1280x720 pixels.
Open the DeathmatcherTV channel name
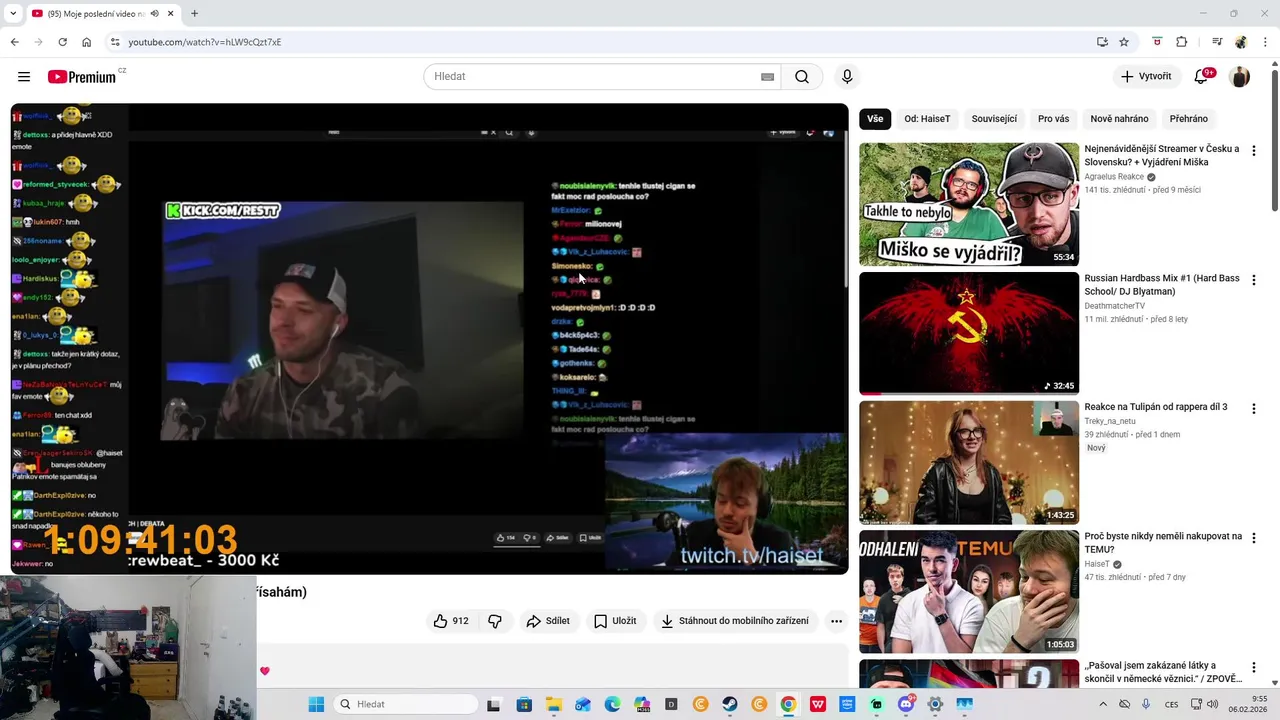pos(1115,306)
